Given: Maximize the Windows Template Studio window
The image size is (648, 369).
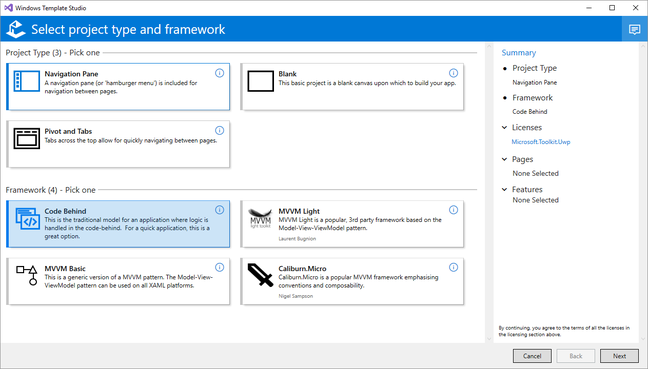Looking at the screenshot, I should click(612, 8).
